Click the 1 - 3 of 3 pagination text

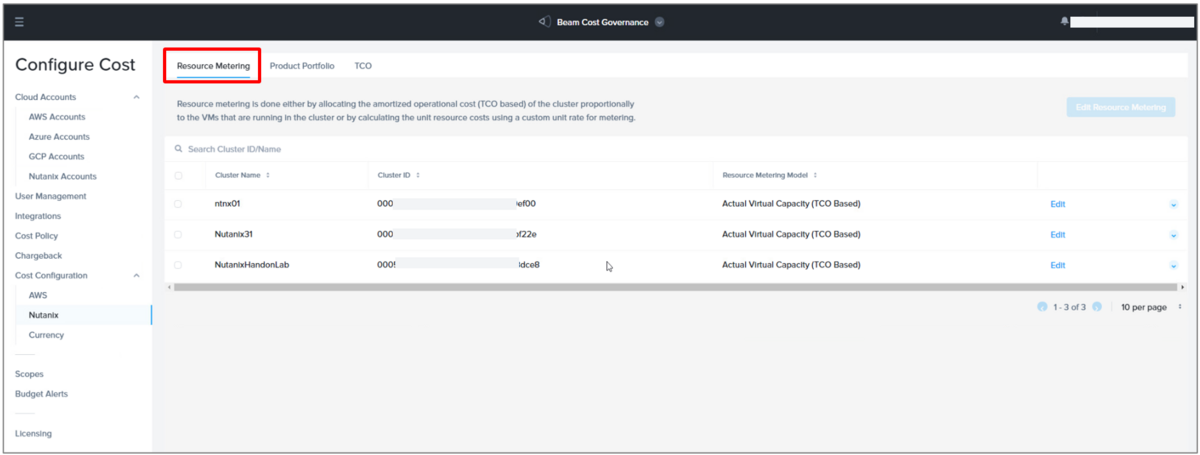(1070, 307)
